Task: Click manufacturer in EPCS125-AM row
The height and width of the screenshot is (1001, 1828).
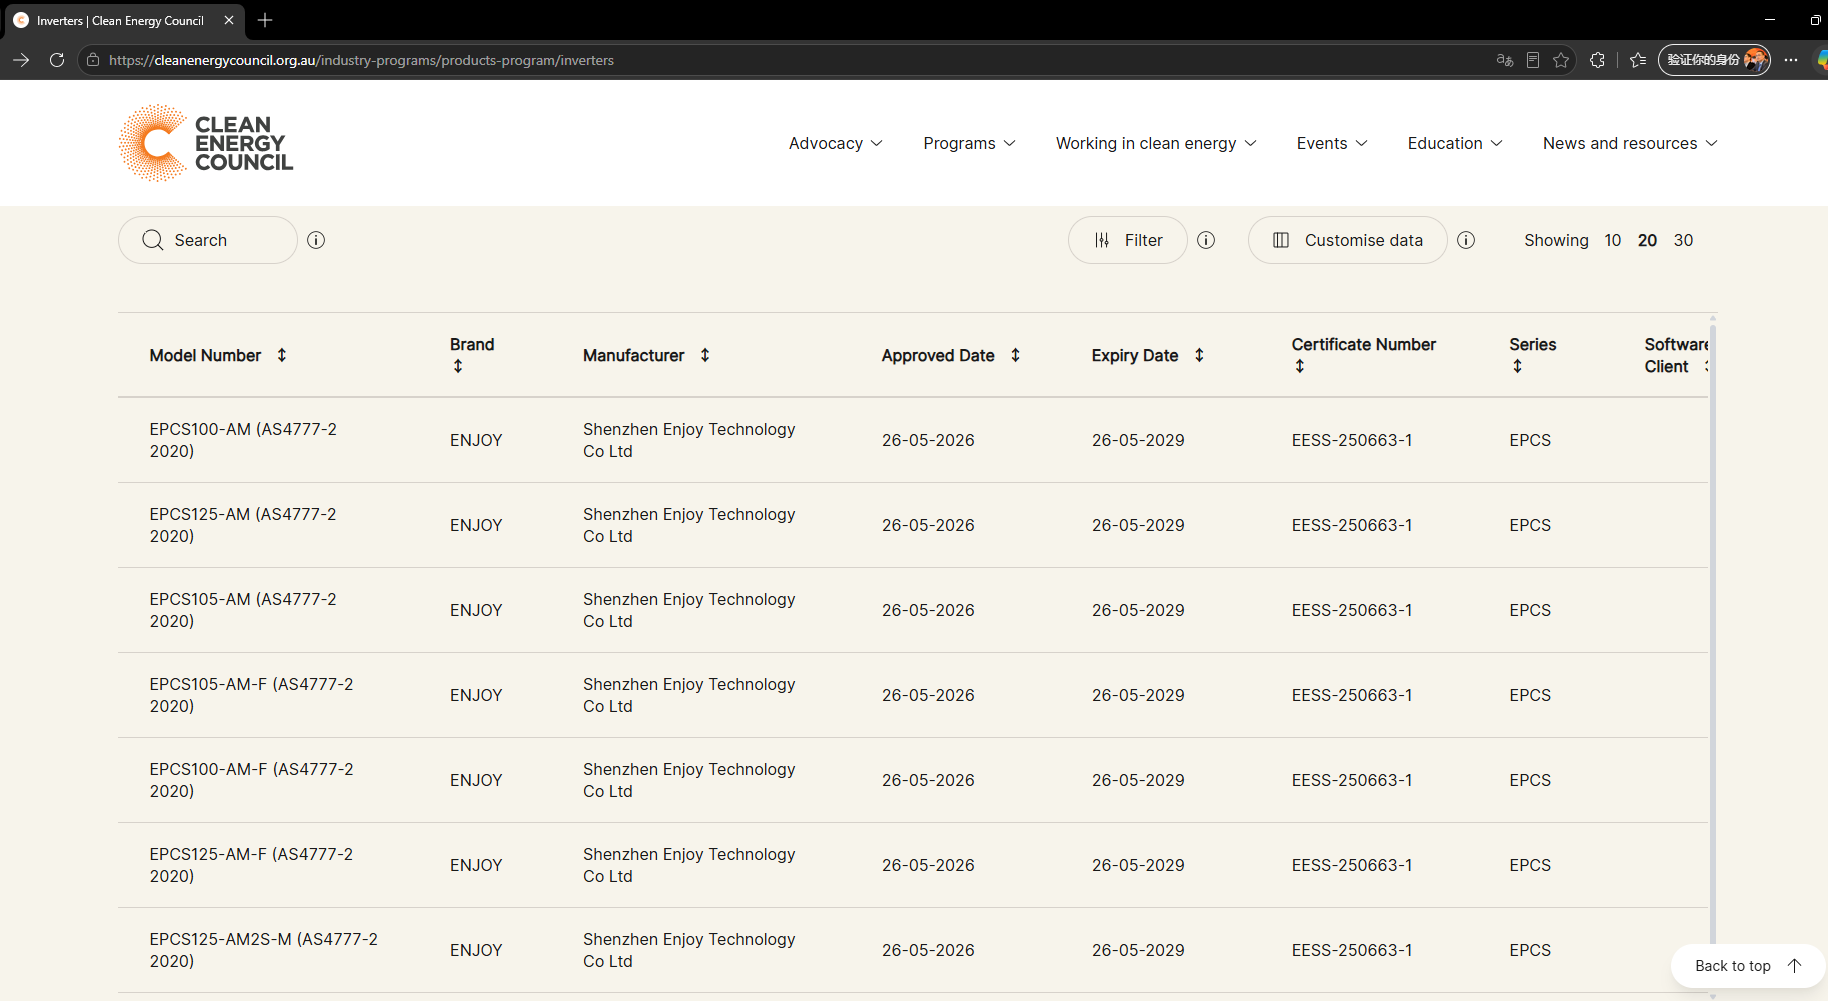Action: 689,525
